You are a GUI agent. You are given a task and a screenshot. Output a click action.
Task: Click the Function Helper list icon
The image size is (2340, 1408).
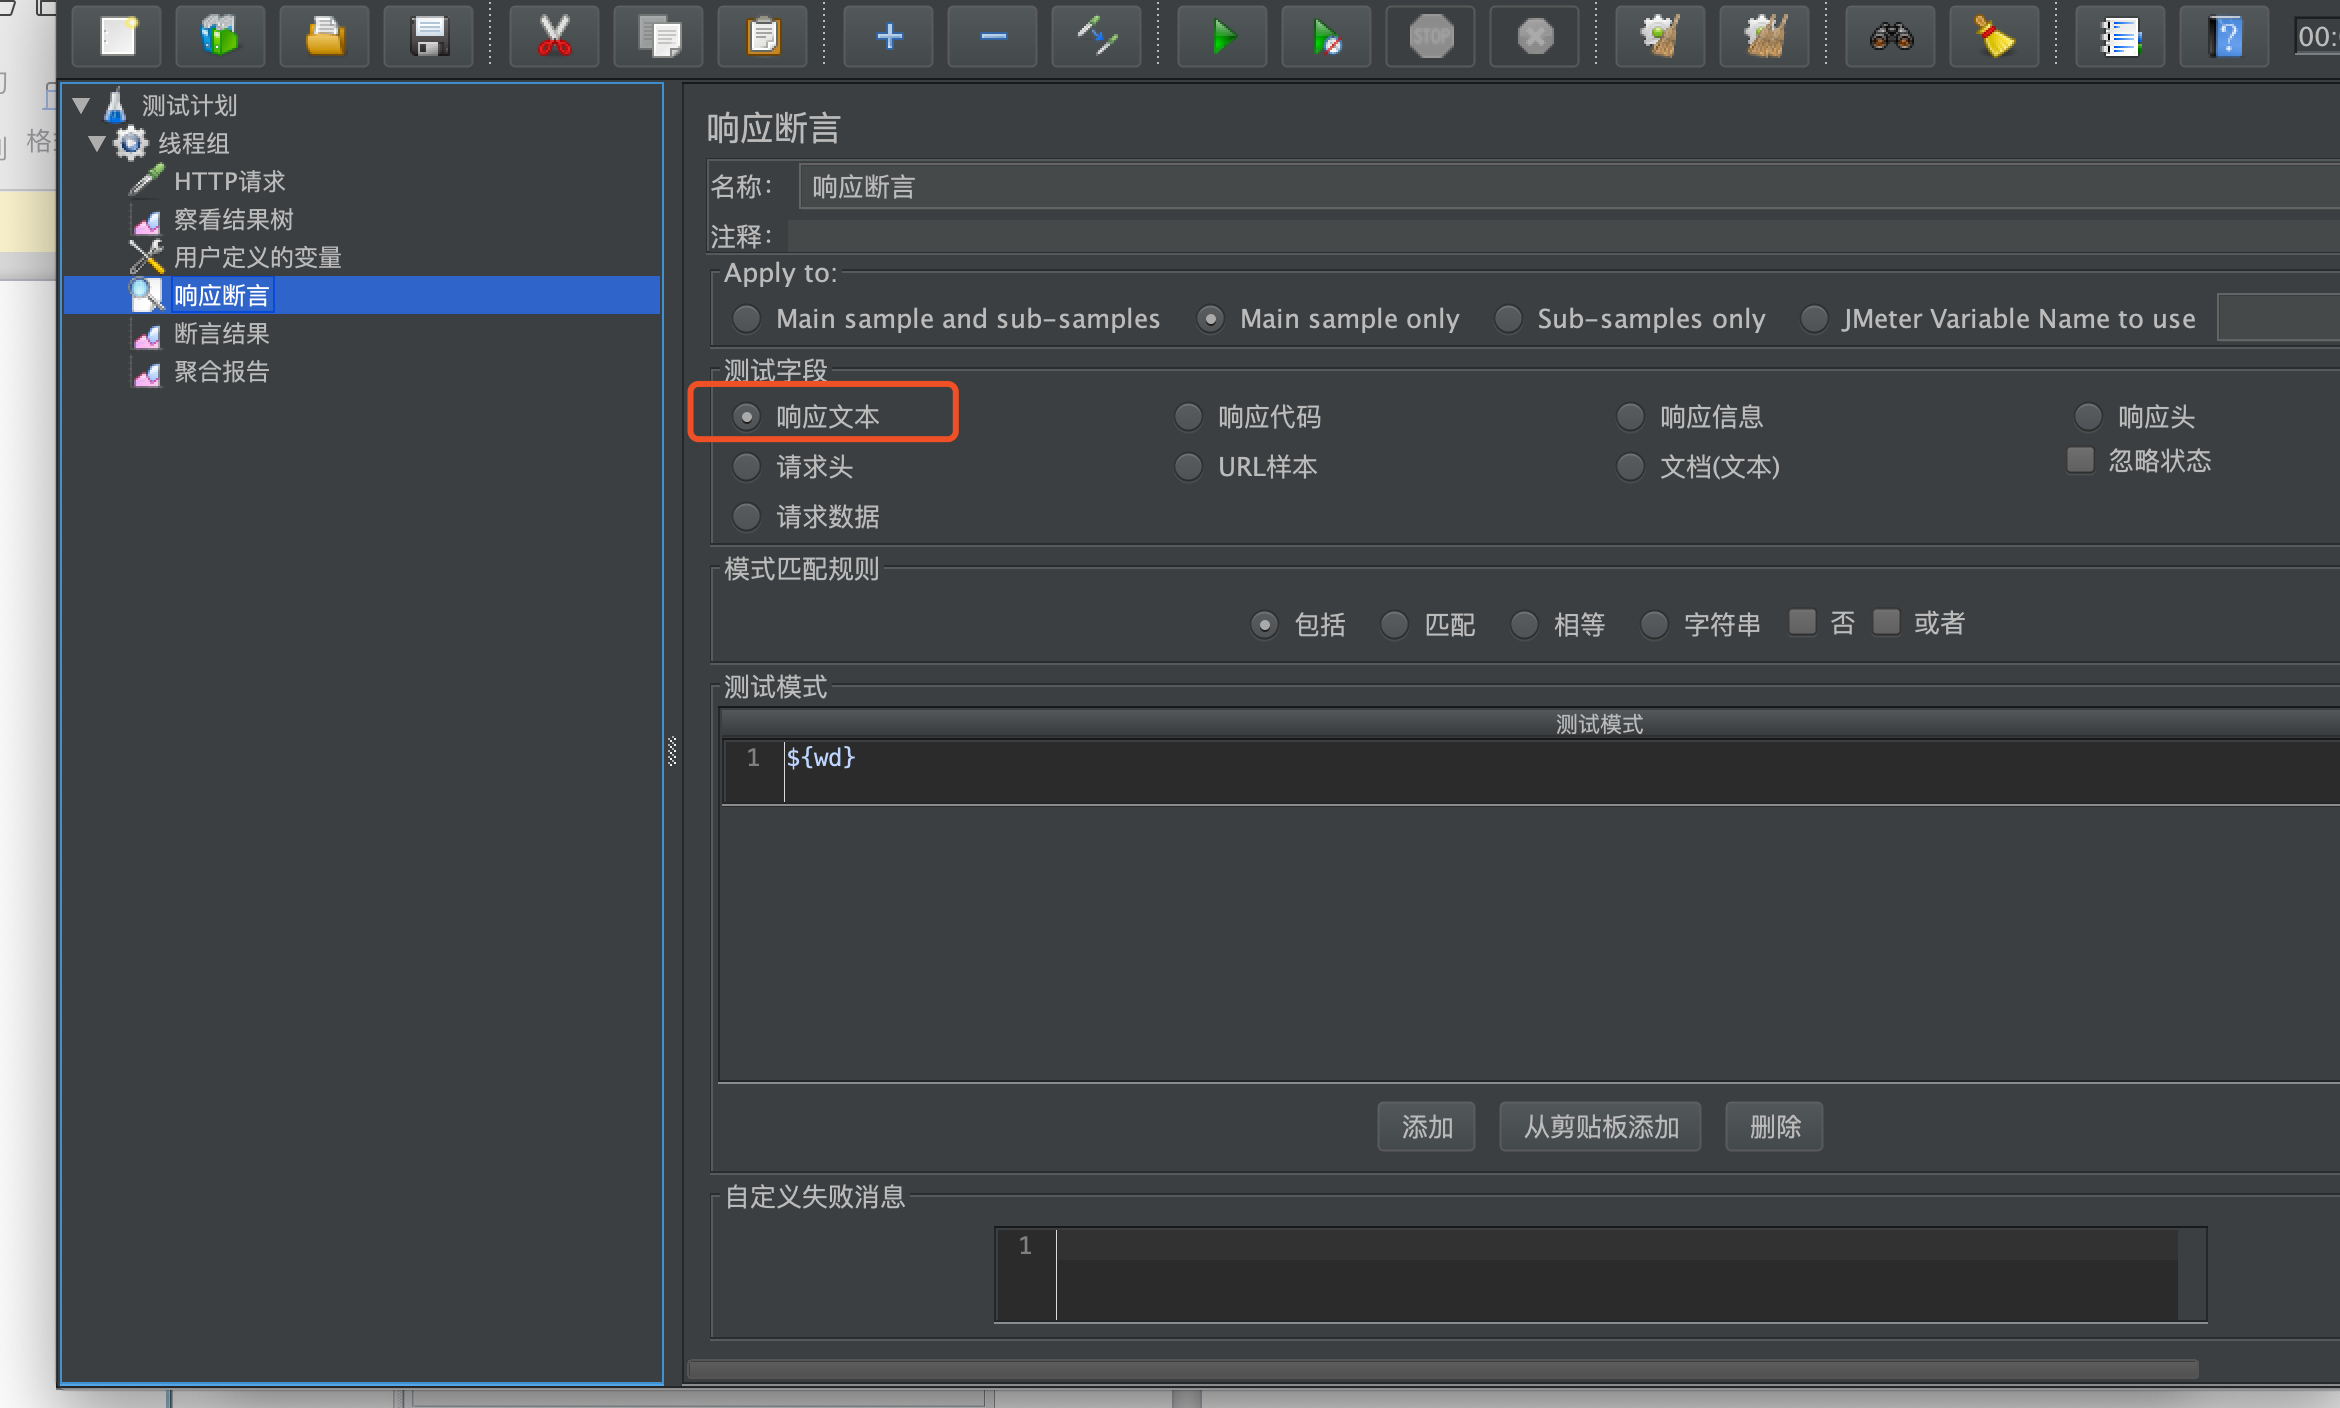[x=2120, y=37]
